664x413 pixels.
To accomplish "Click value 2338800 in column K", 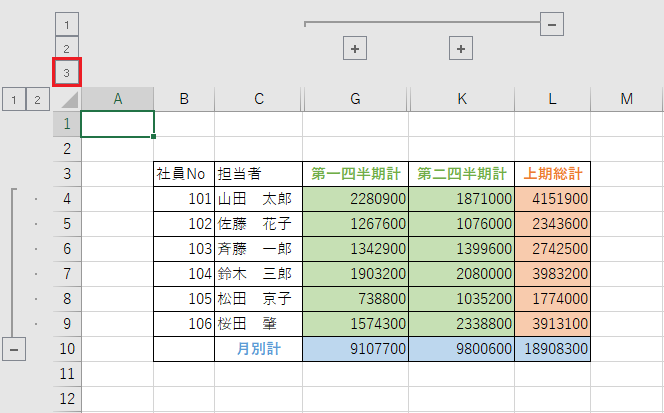I will click(462, 324).
